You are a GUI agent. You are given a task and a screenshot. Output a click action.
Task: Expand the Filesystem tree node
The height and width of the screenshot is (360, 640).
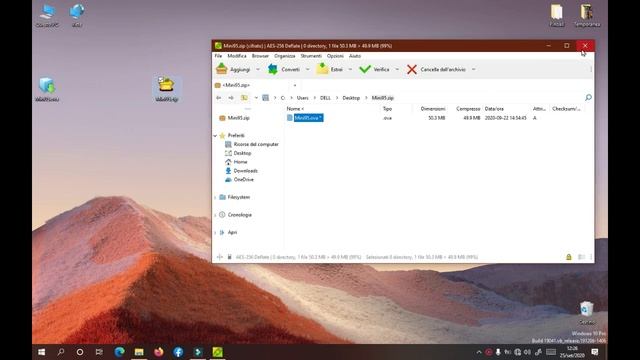(216, 197)
